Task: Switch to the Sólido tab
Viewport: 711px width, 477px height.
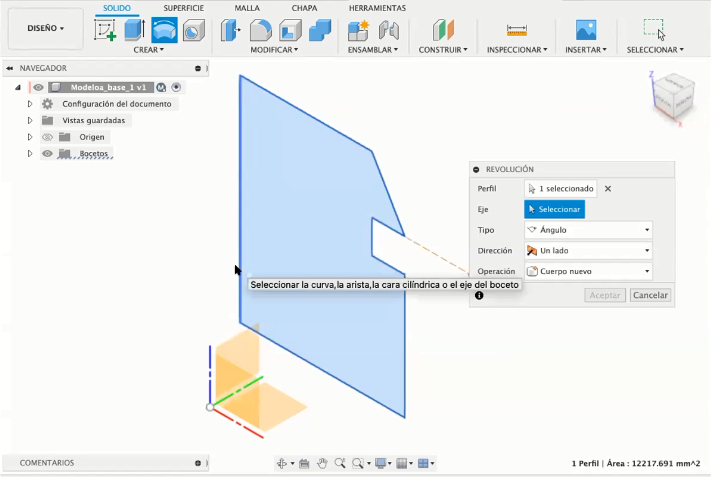Action: coord(117,8)
